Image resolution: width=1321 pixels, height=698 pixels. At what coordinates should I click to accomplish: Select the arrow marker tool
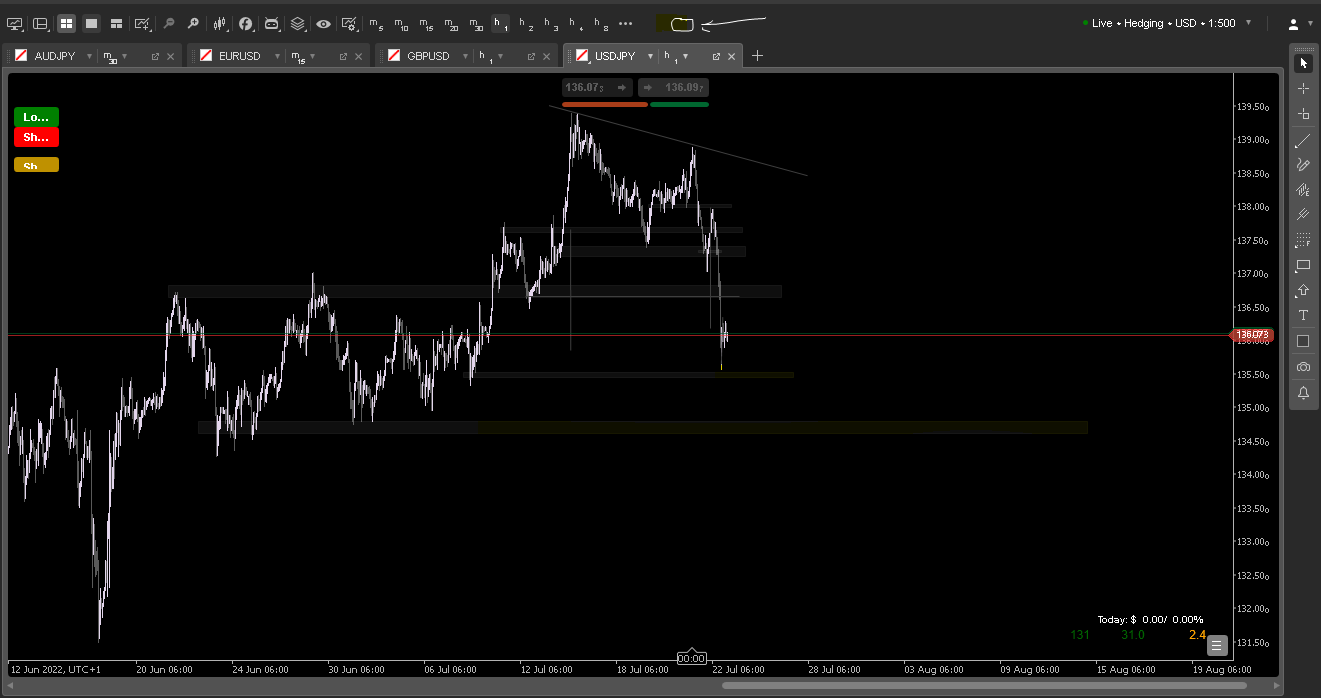[1303, 291]
